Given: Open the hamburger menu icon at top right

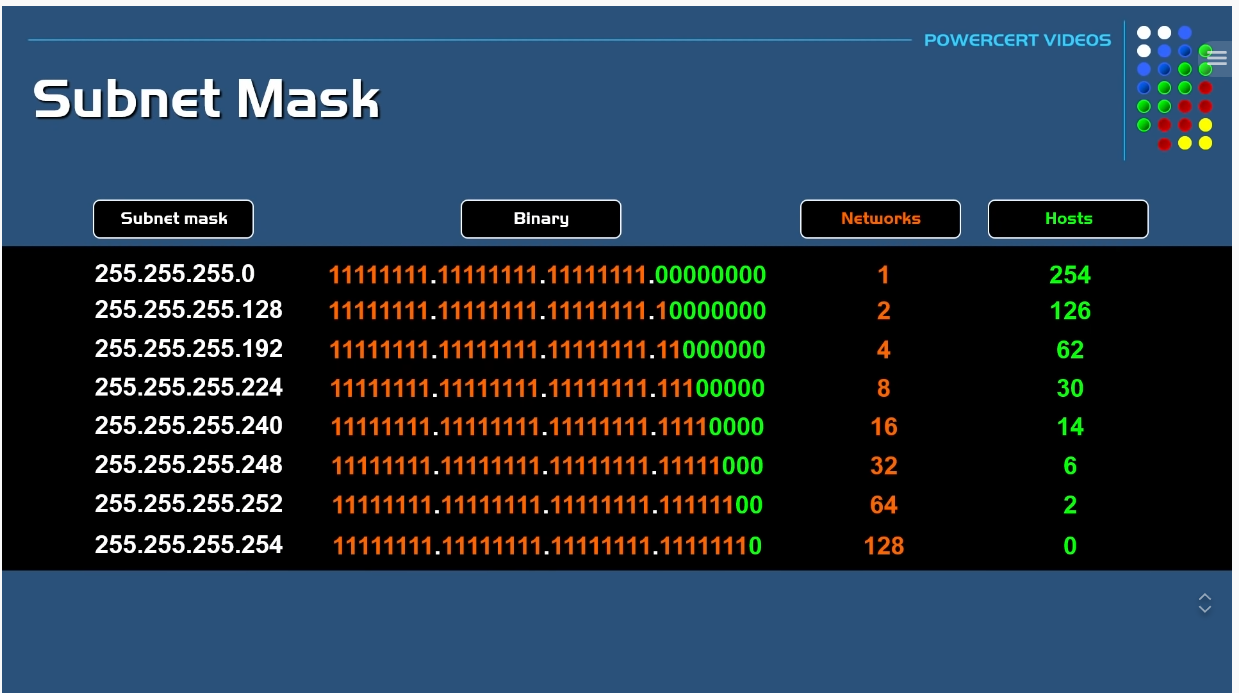Looking at the screenshot, I should pyautogui.click(x=1216, y=58).
